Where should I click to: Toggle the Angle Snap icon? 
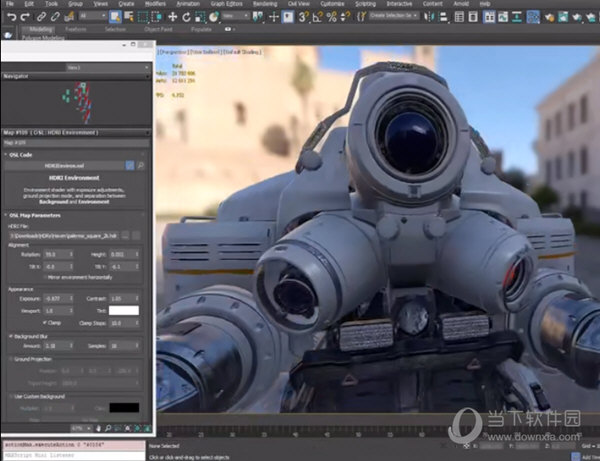318,17
